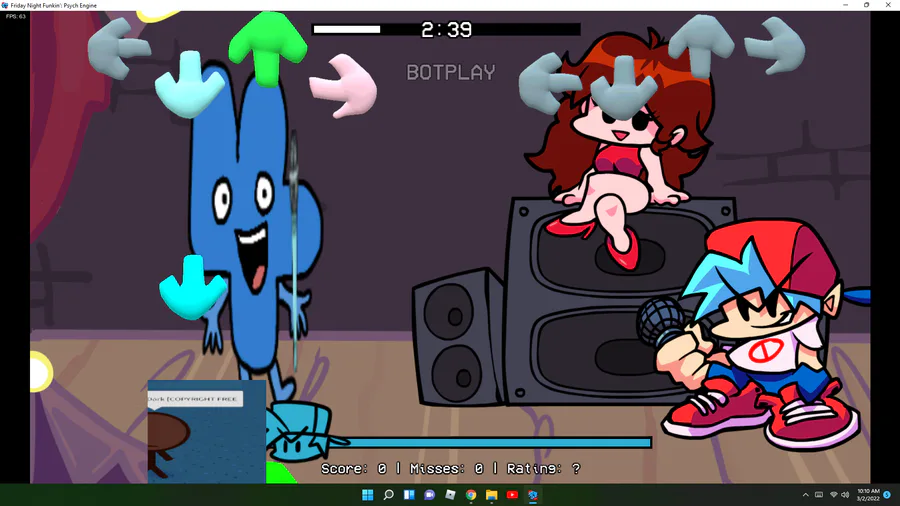Open File Explorer from taskbar
This screenshot has width=900, height=506.
[x=491, y=495]
